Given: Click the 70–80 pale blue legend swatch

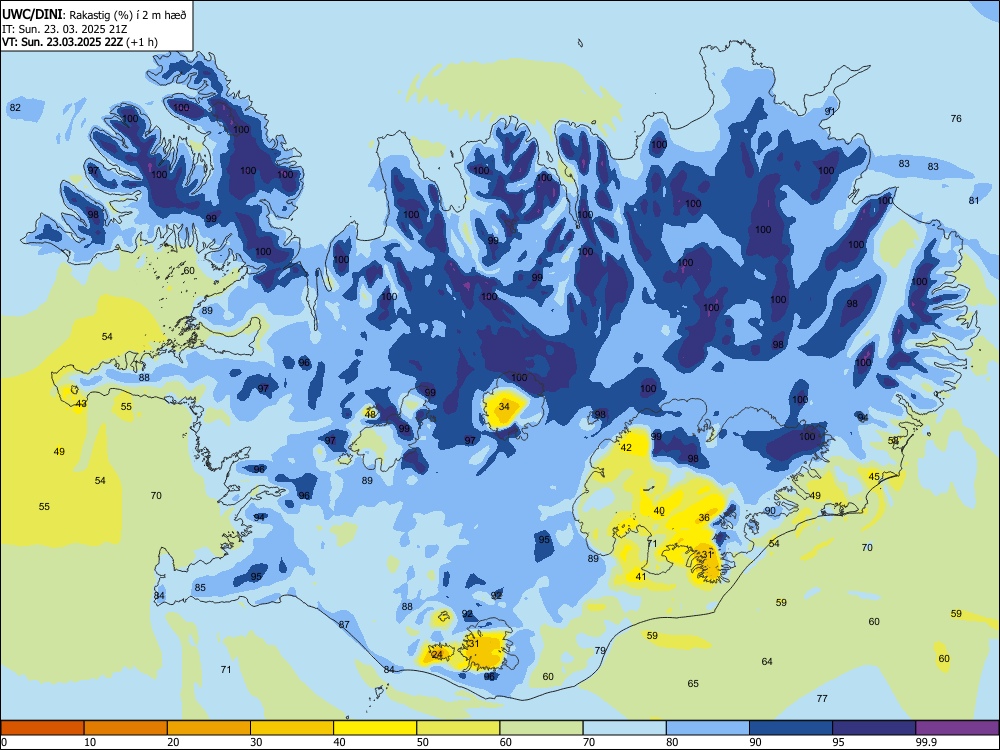Looking at the screenshot, I should point(624,728).
